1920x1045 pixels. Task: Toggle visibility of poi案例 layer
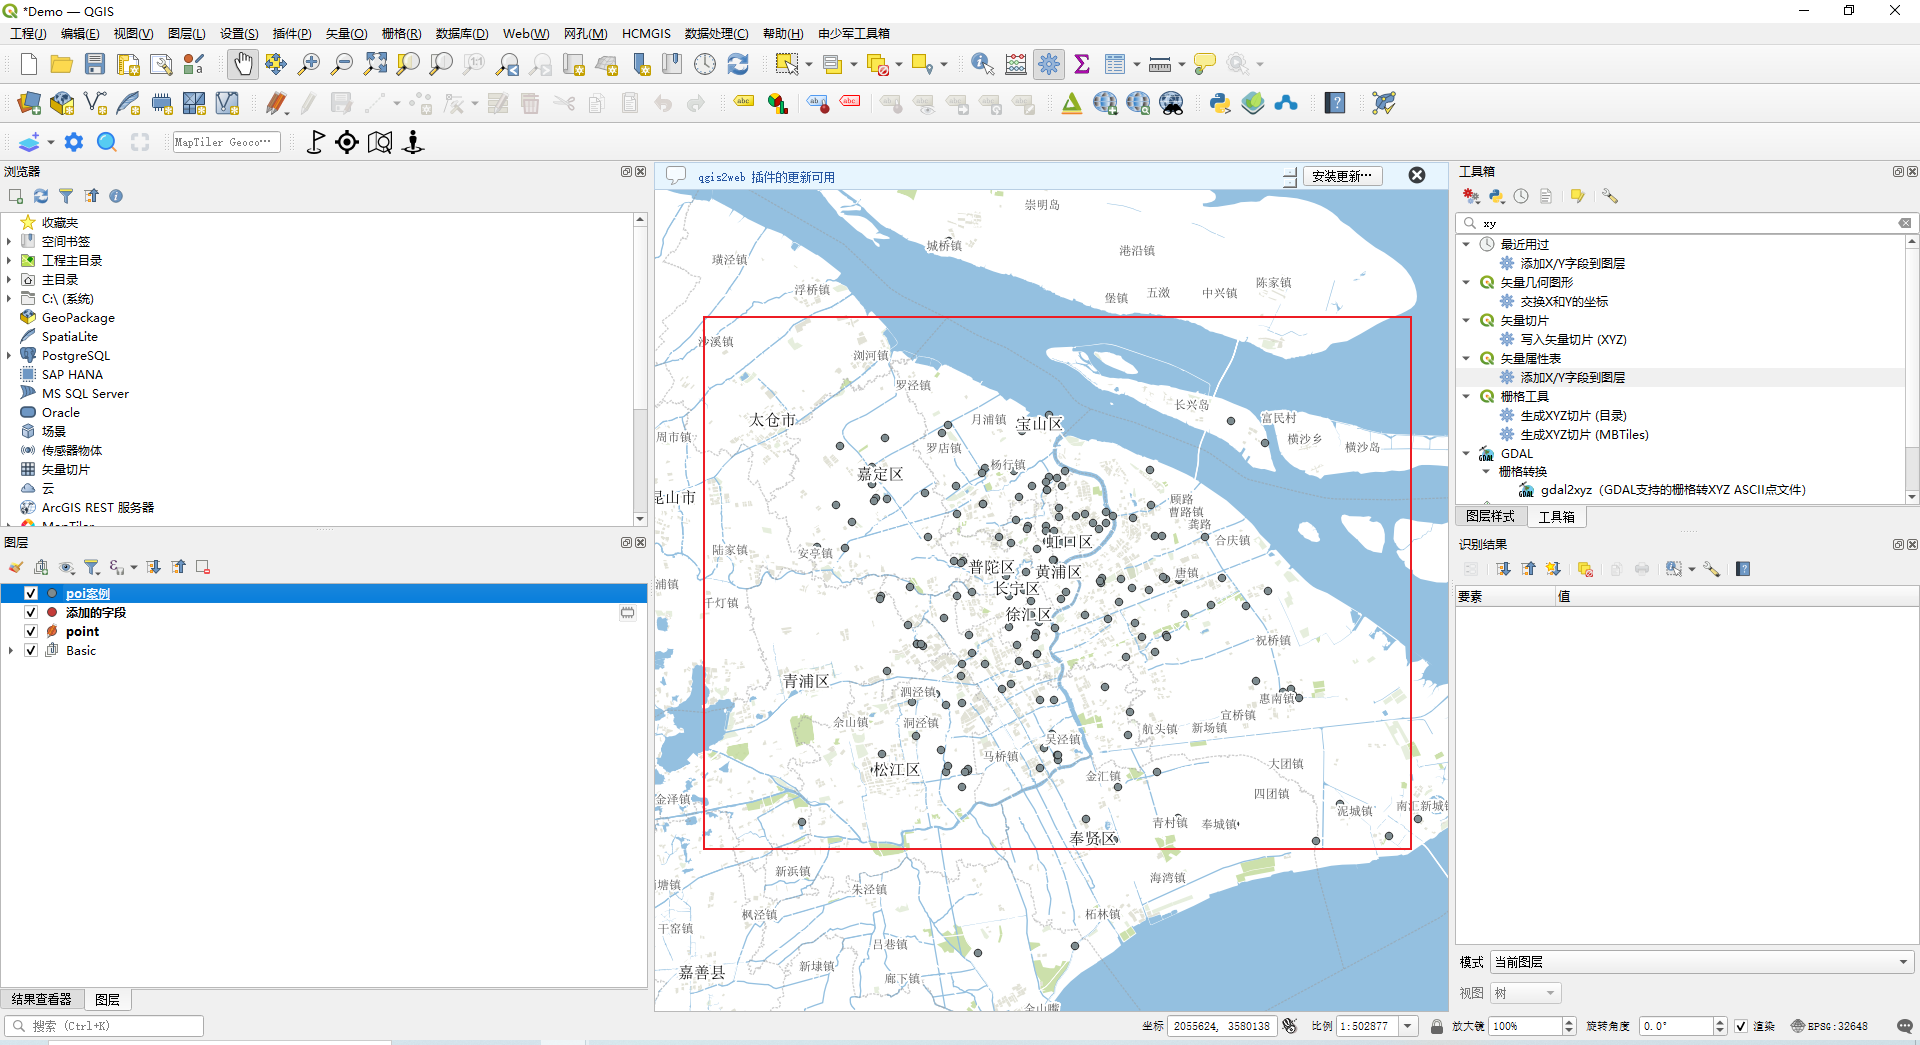pos(31,594)
